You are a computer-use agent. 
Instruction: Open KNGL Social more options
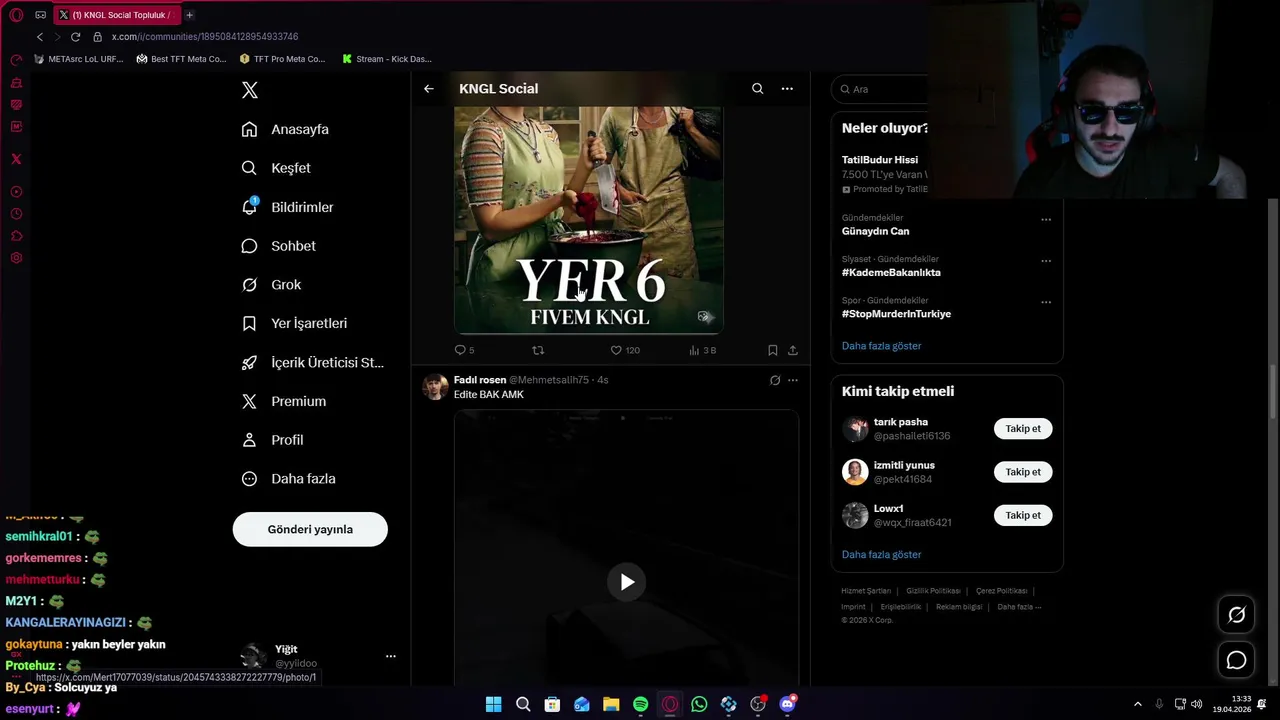[787, 89]
